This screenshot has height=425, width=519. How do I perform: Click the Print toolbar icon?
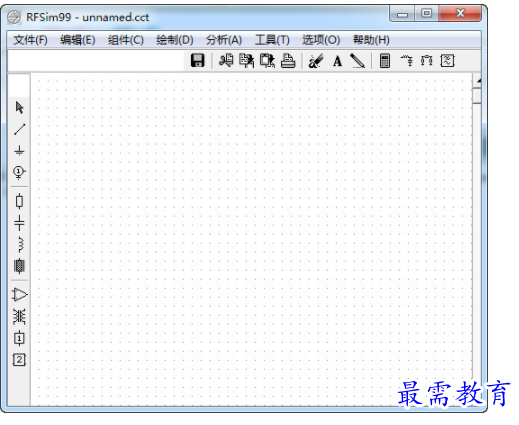[x=288, y=61]
